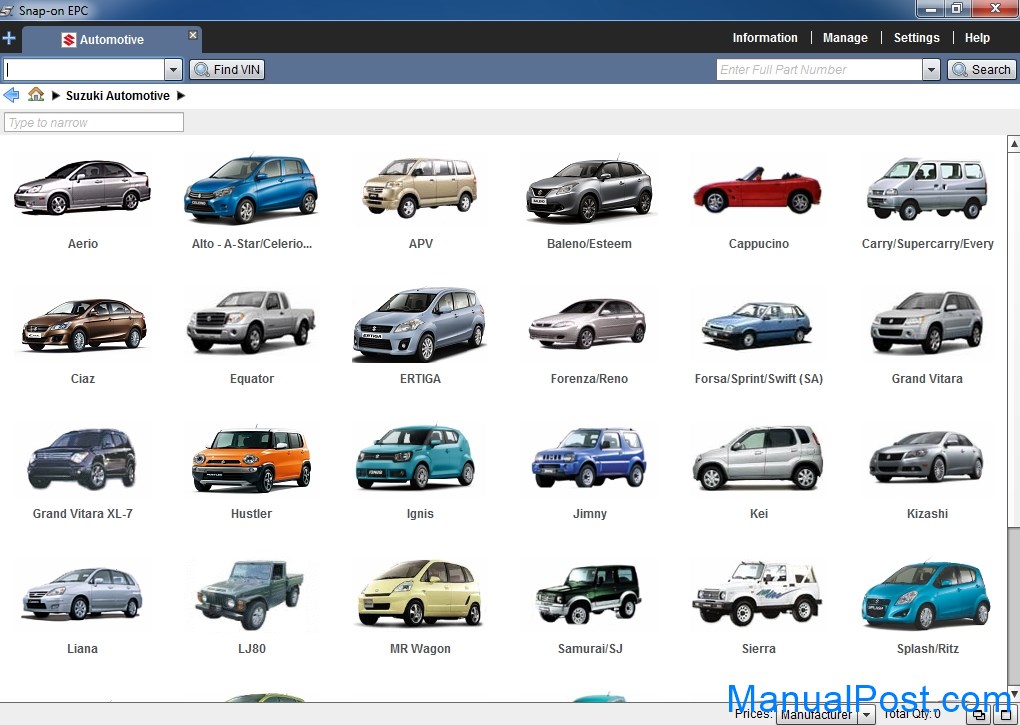Image resolution: width=1020 pixels, height=725 pixels.
Task: Expand the VIN history dropdown
Action: 173,70
